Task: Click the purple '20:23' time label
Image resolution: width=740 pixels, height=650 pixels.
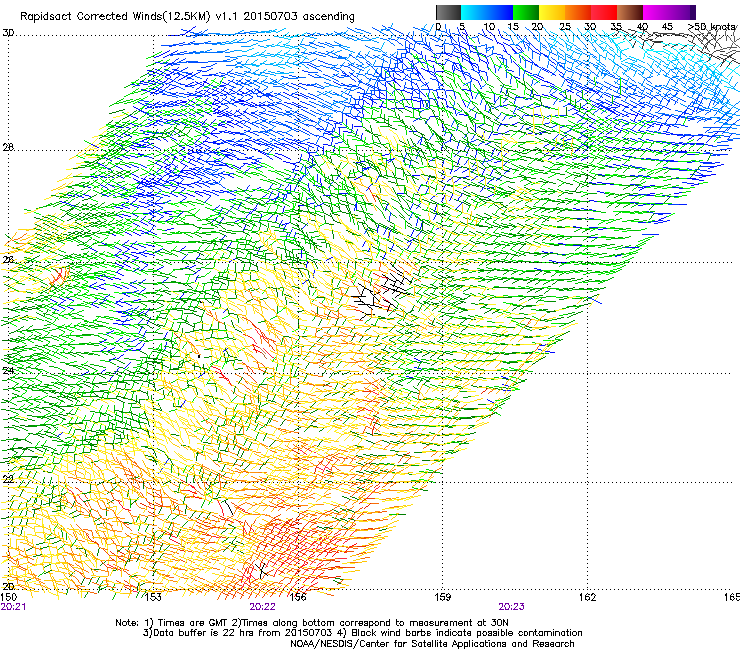Action: (511, 607)
